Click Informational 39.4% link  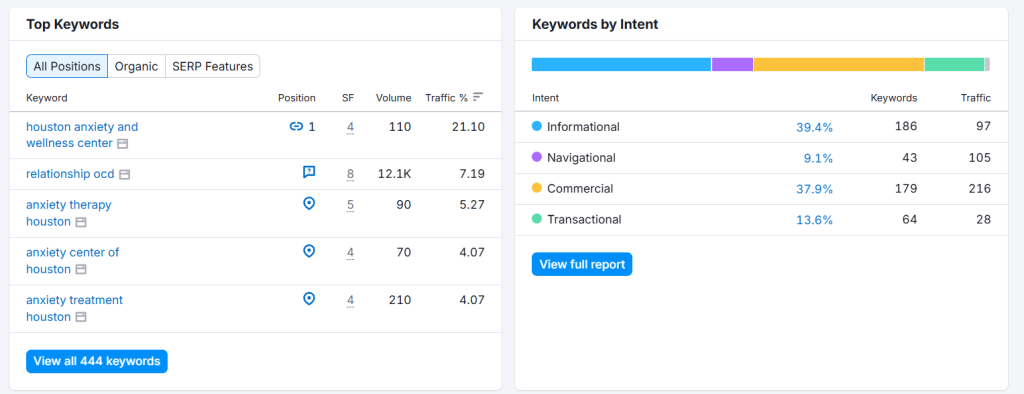[x=814, y=127]
